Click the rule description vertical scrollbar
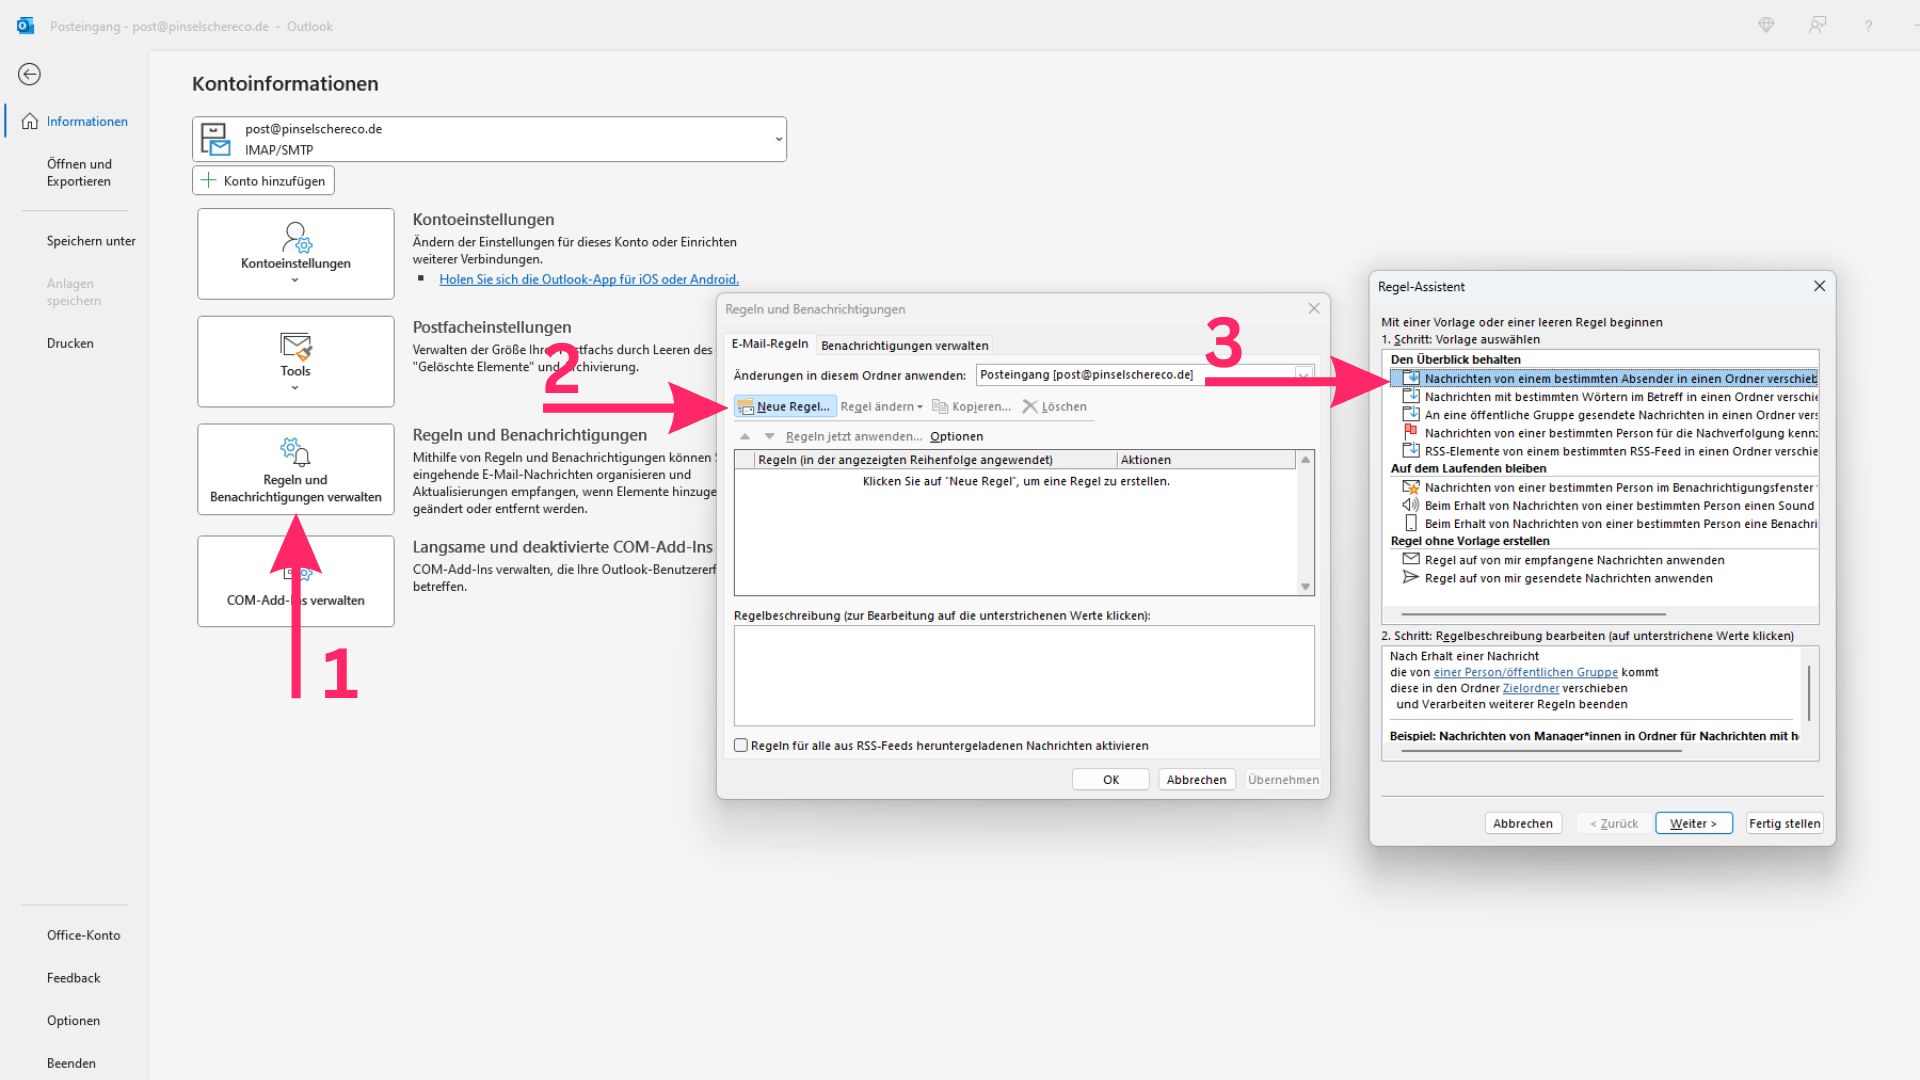Image resolution: width=1920 pixels, height=1080 pixels. pos(1809,693)
